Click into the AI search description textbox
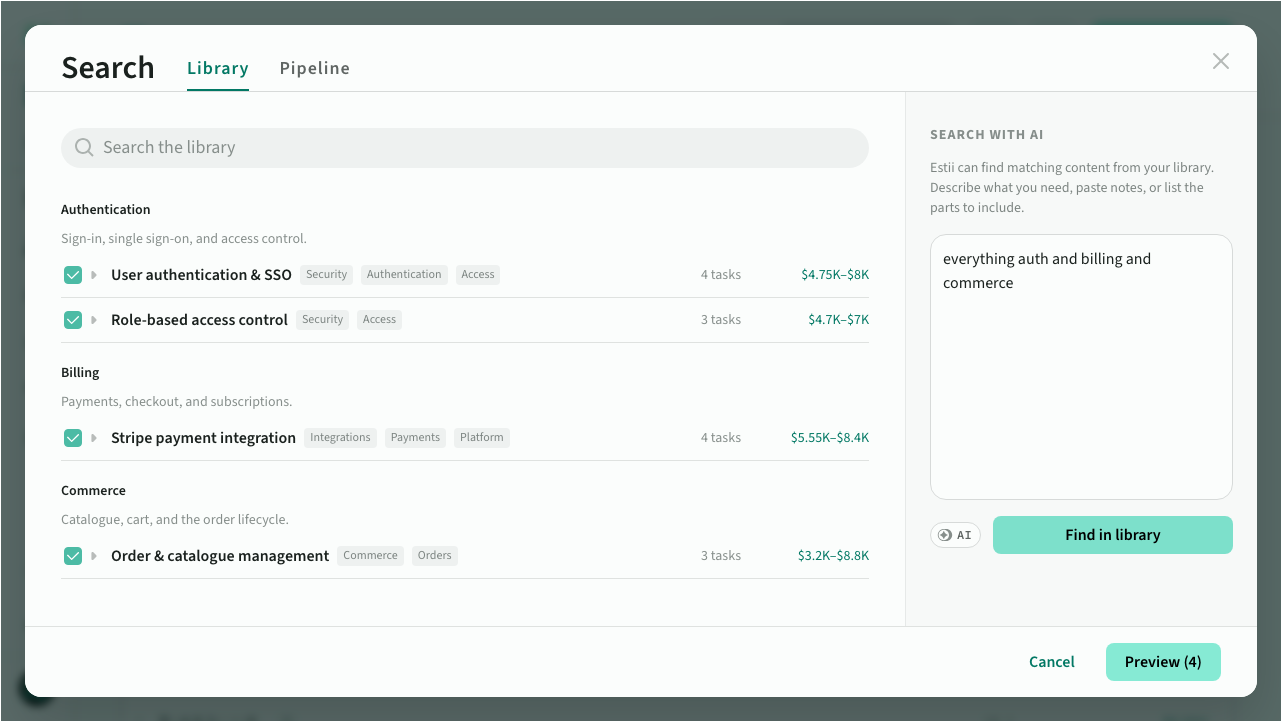 1081,367
